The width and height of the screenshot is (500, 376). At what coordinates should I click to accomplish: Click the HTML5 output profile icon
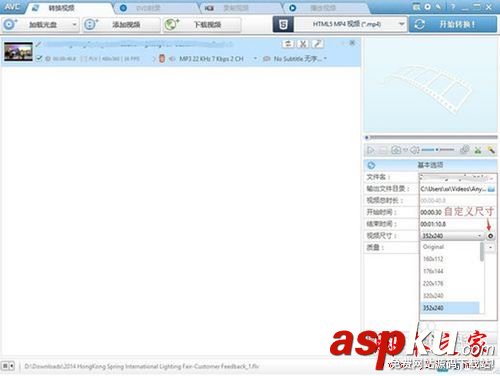pos(283,24)
